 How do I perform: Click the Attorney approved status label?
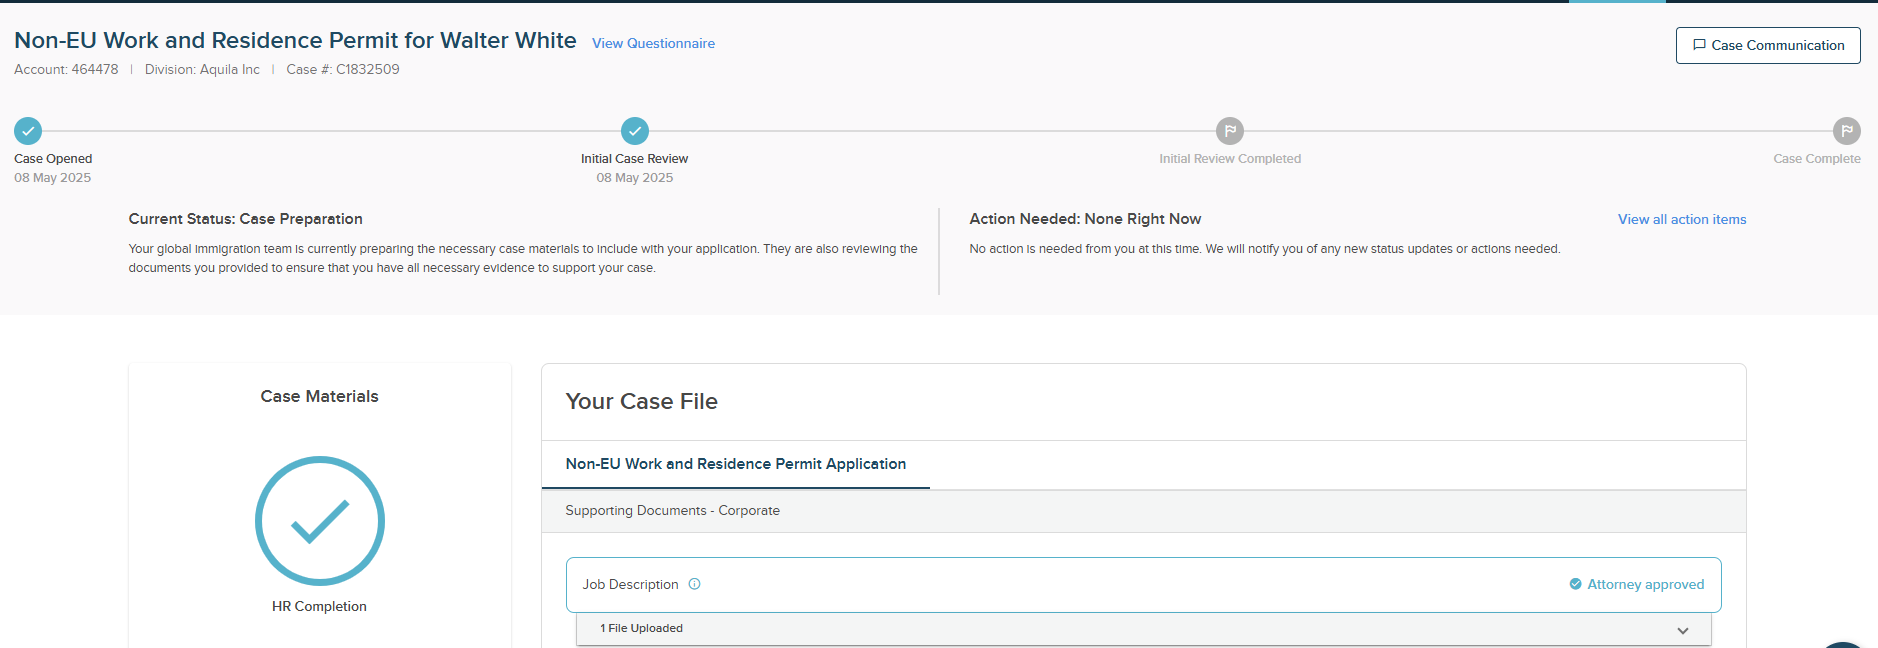(x=1646, y=584)
